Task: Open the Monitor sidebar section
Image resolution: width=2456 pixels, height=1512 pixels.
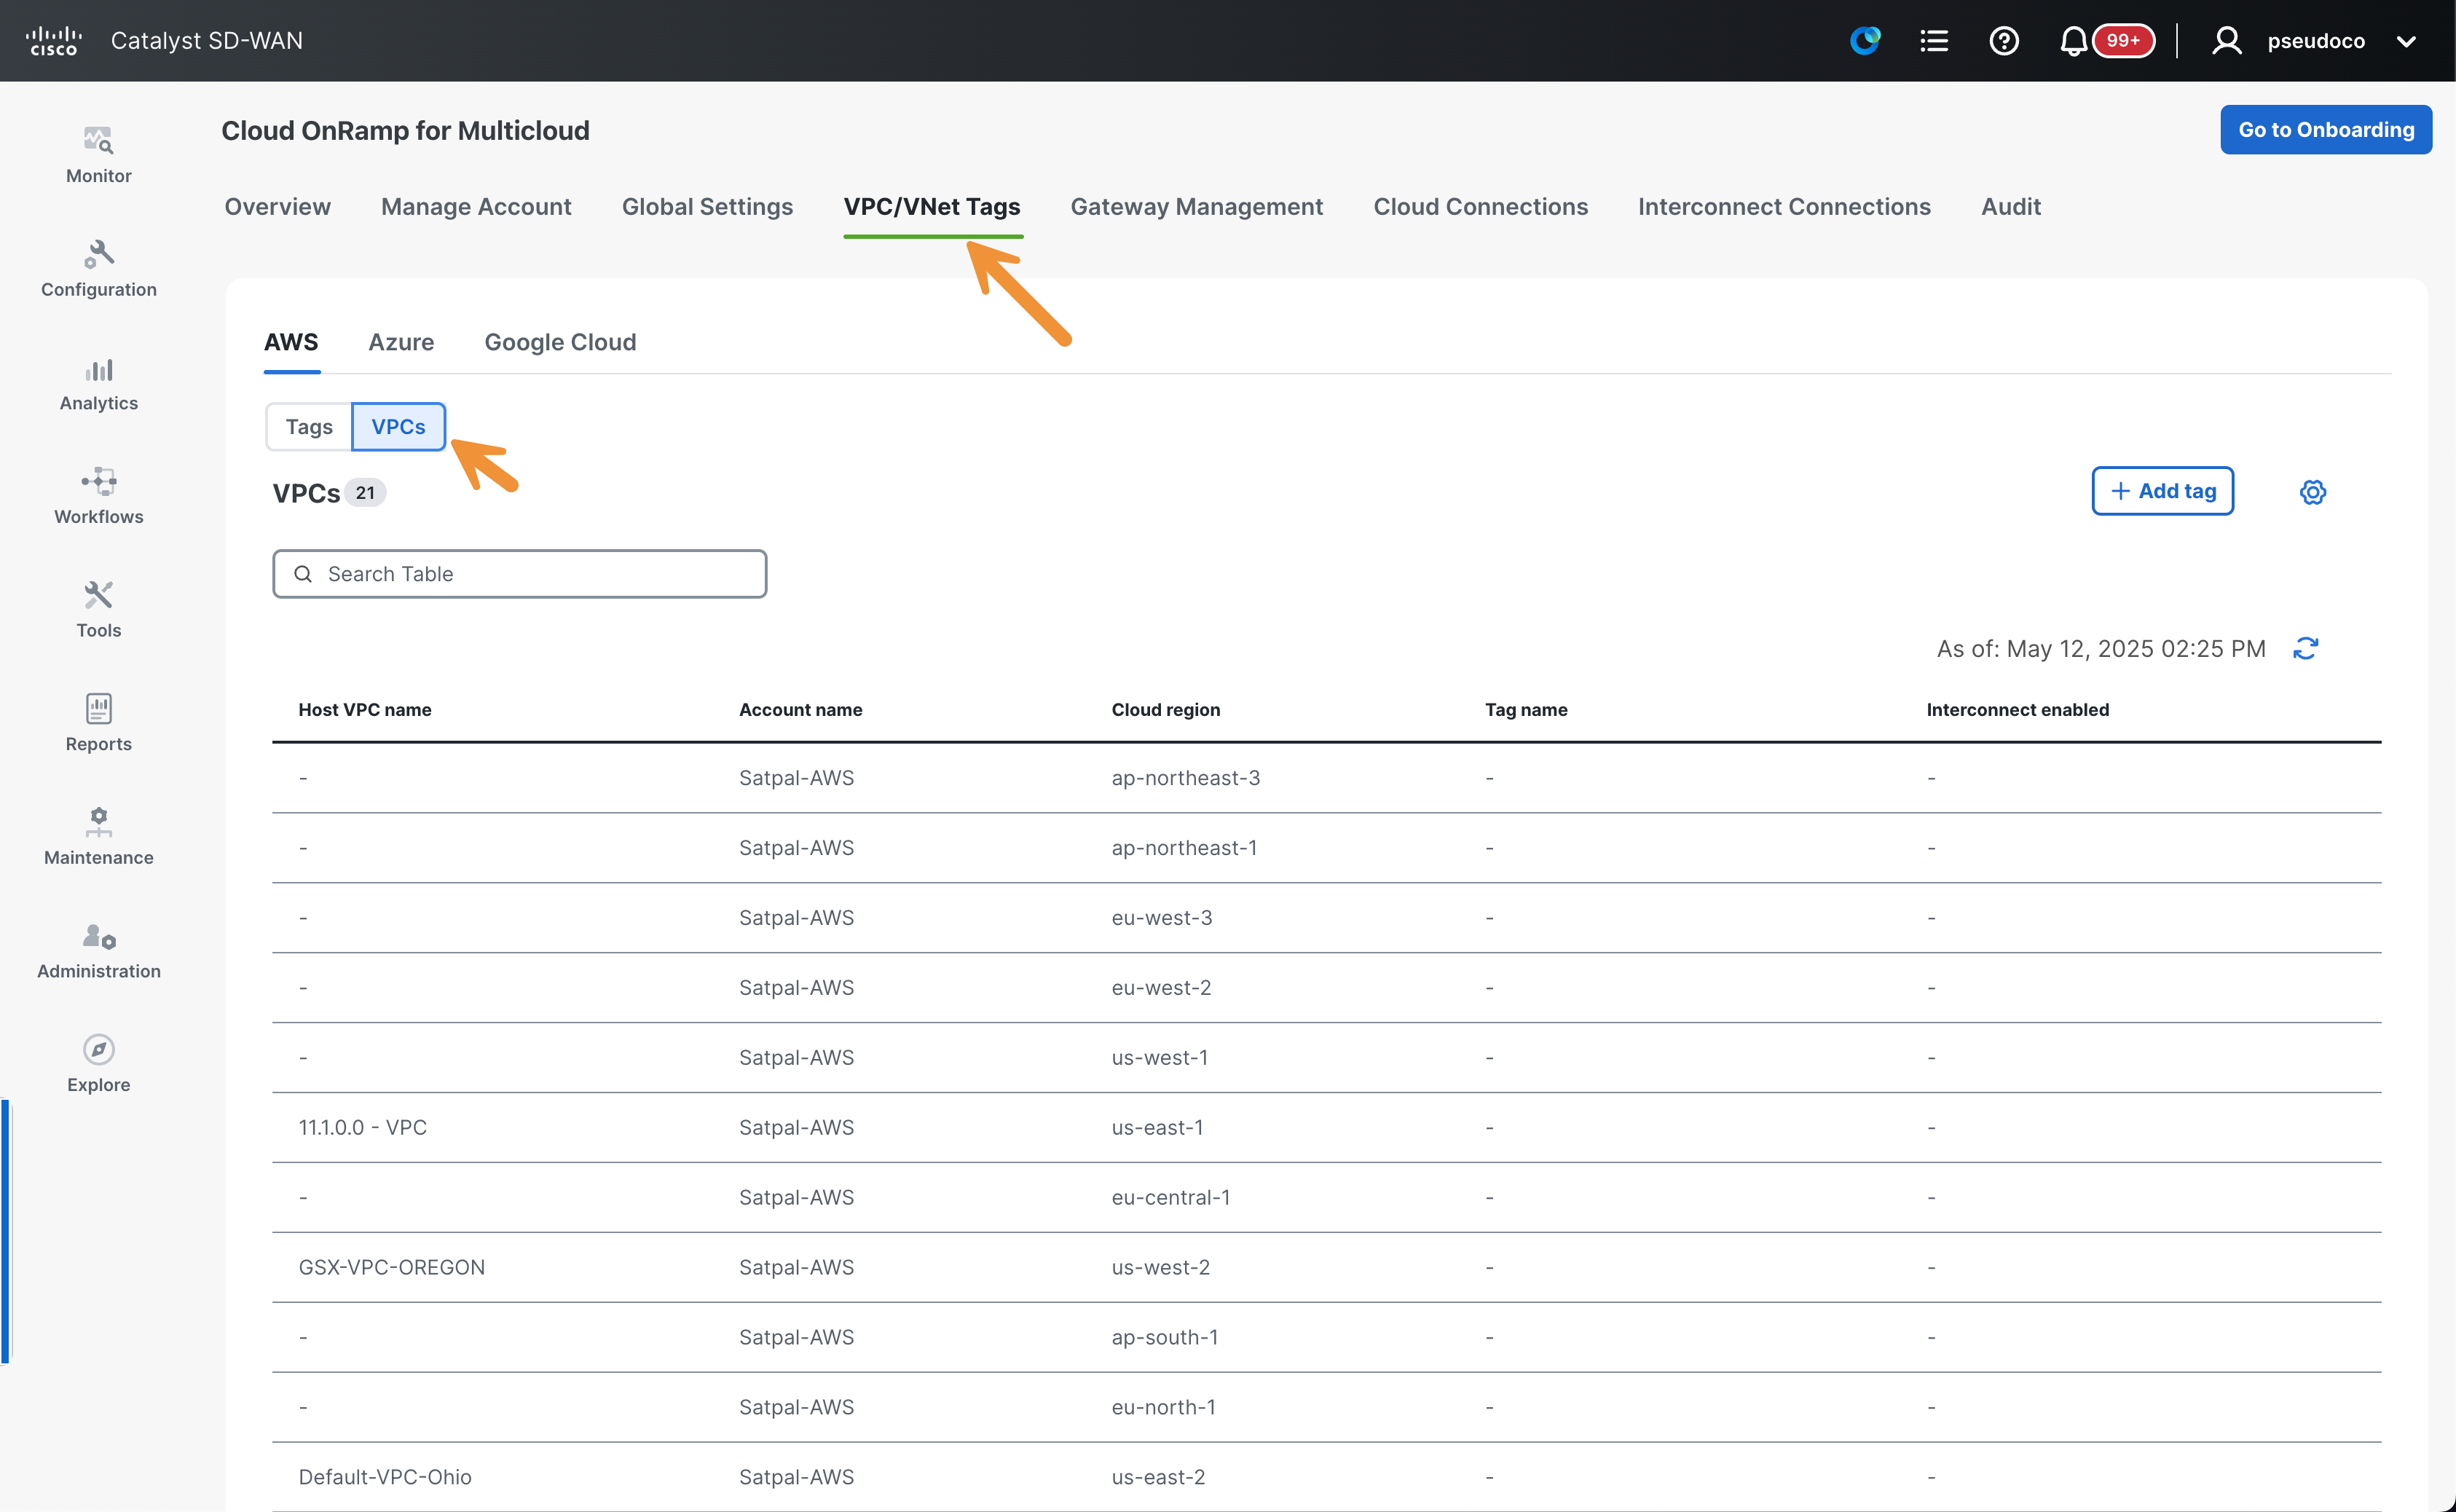Action: click(x=98, y=155)
